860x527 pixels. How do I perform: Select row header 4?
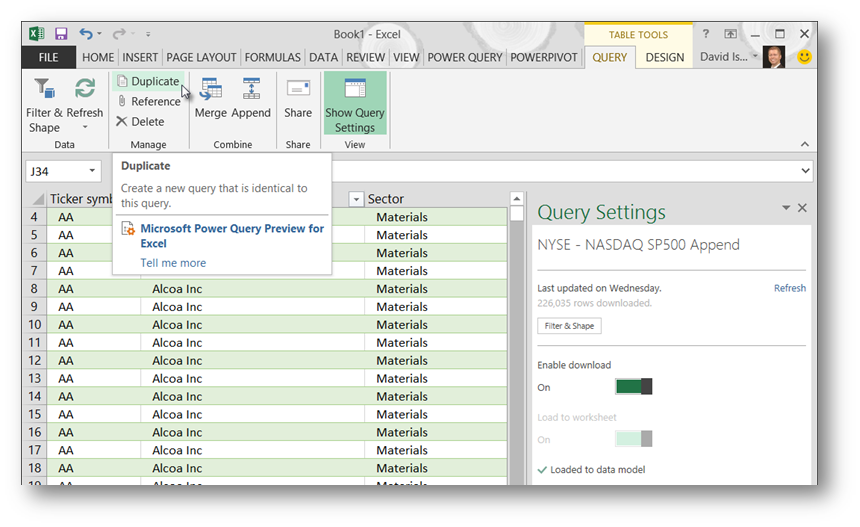35,217
